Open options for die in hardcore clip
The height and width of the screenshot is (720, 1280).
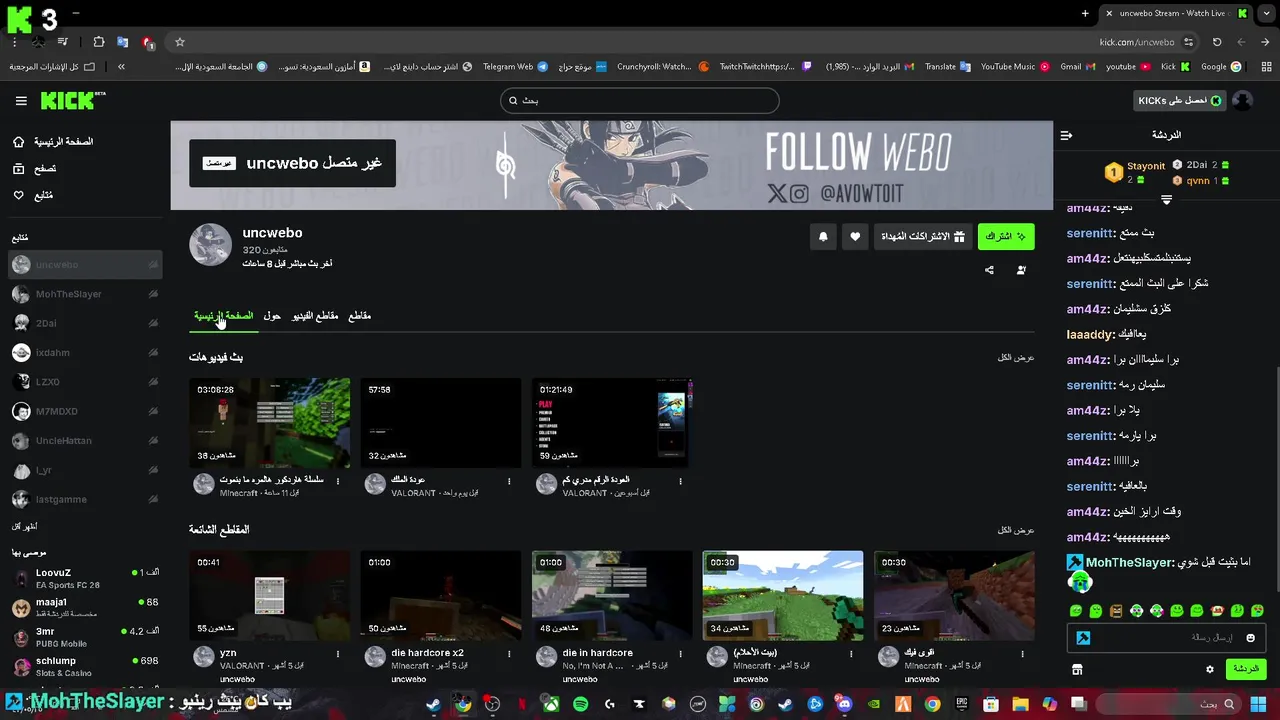click(x=680, y=654)
